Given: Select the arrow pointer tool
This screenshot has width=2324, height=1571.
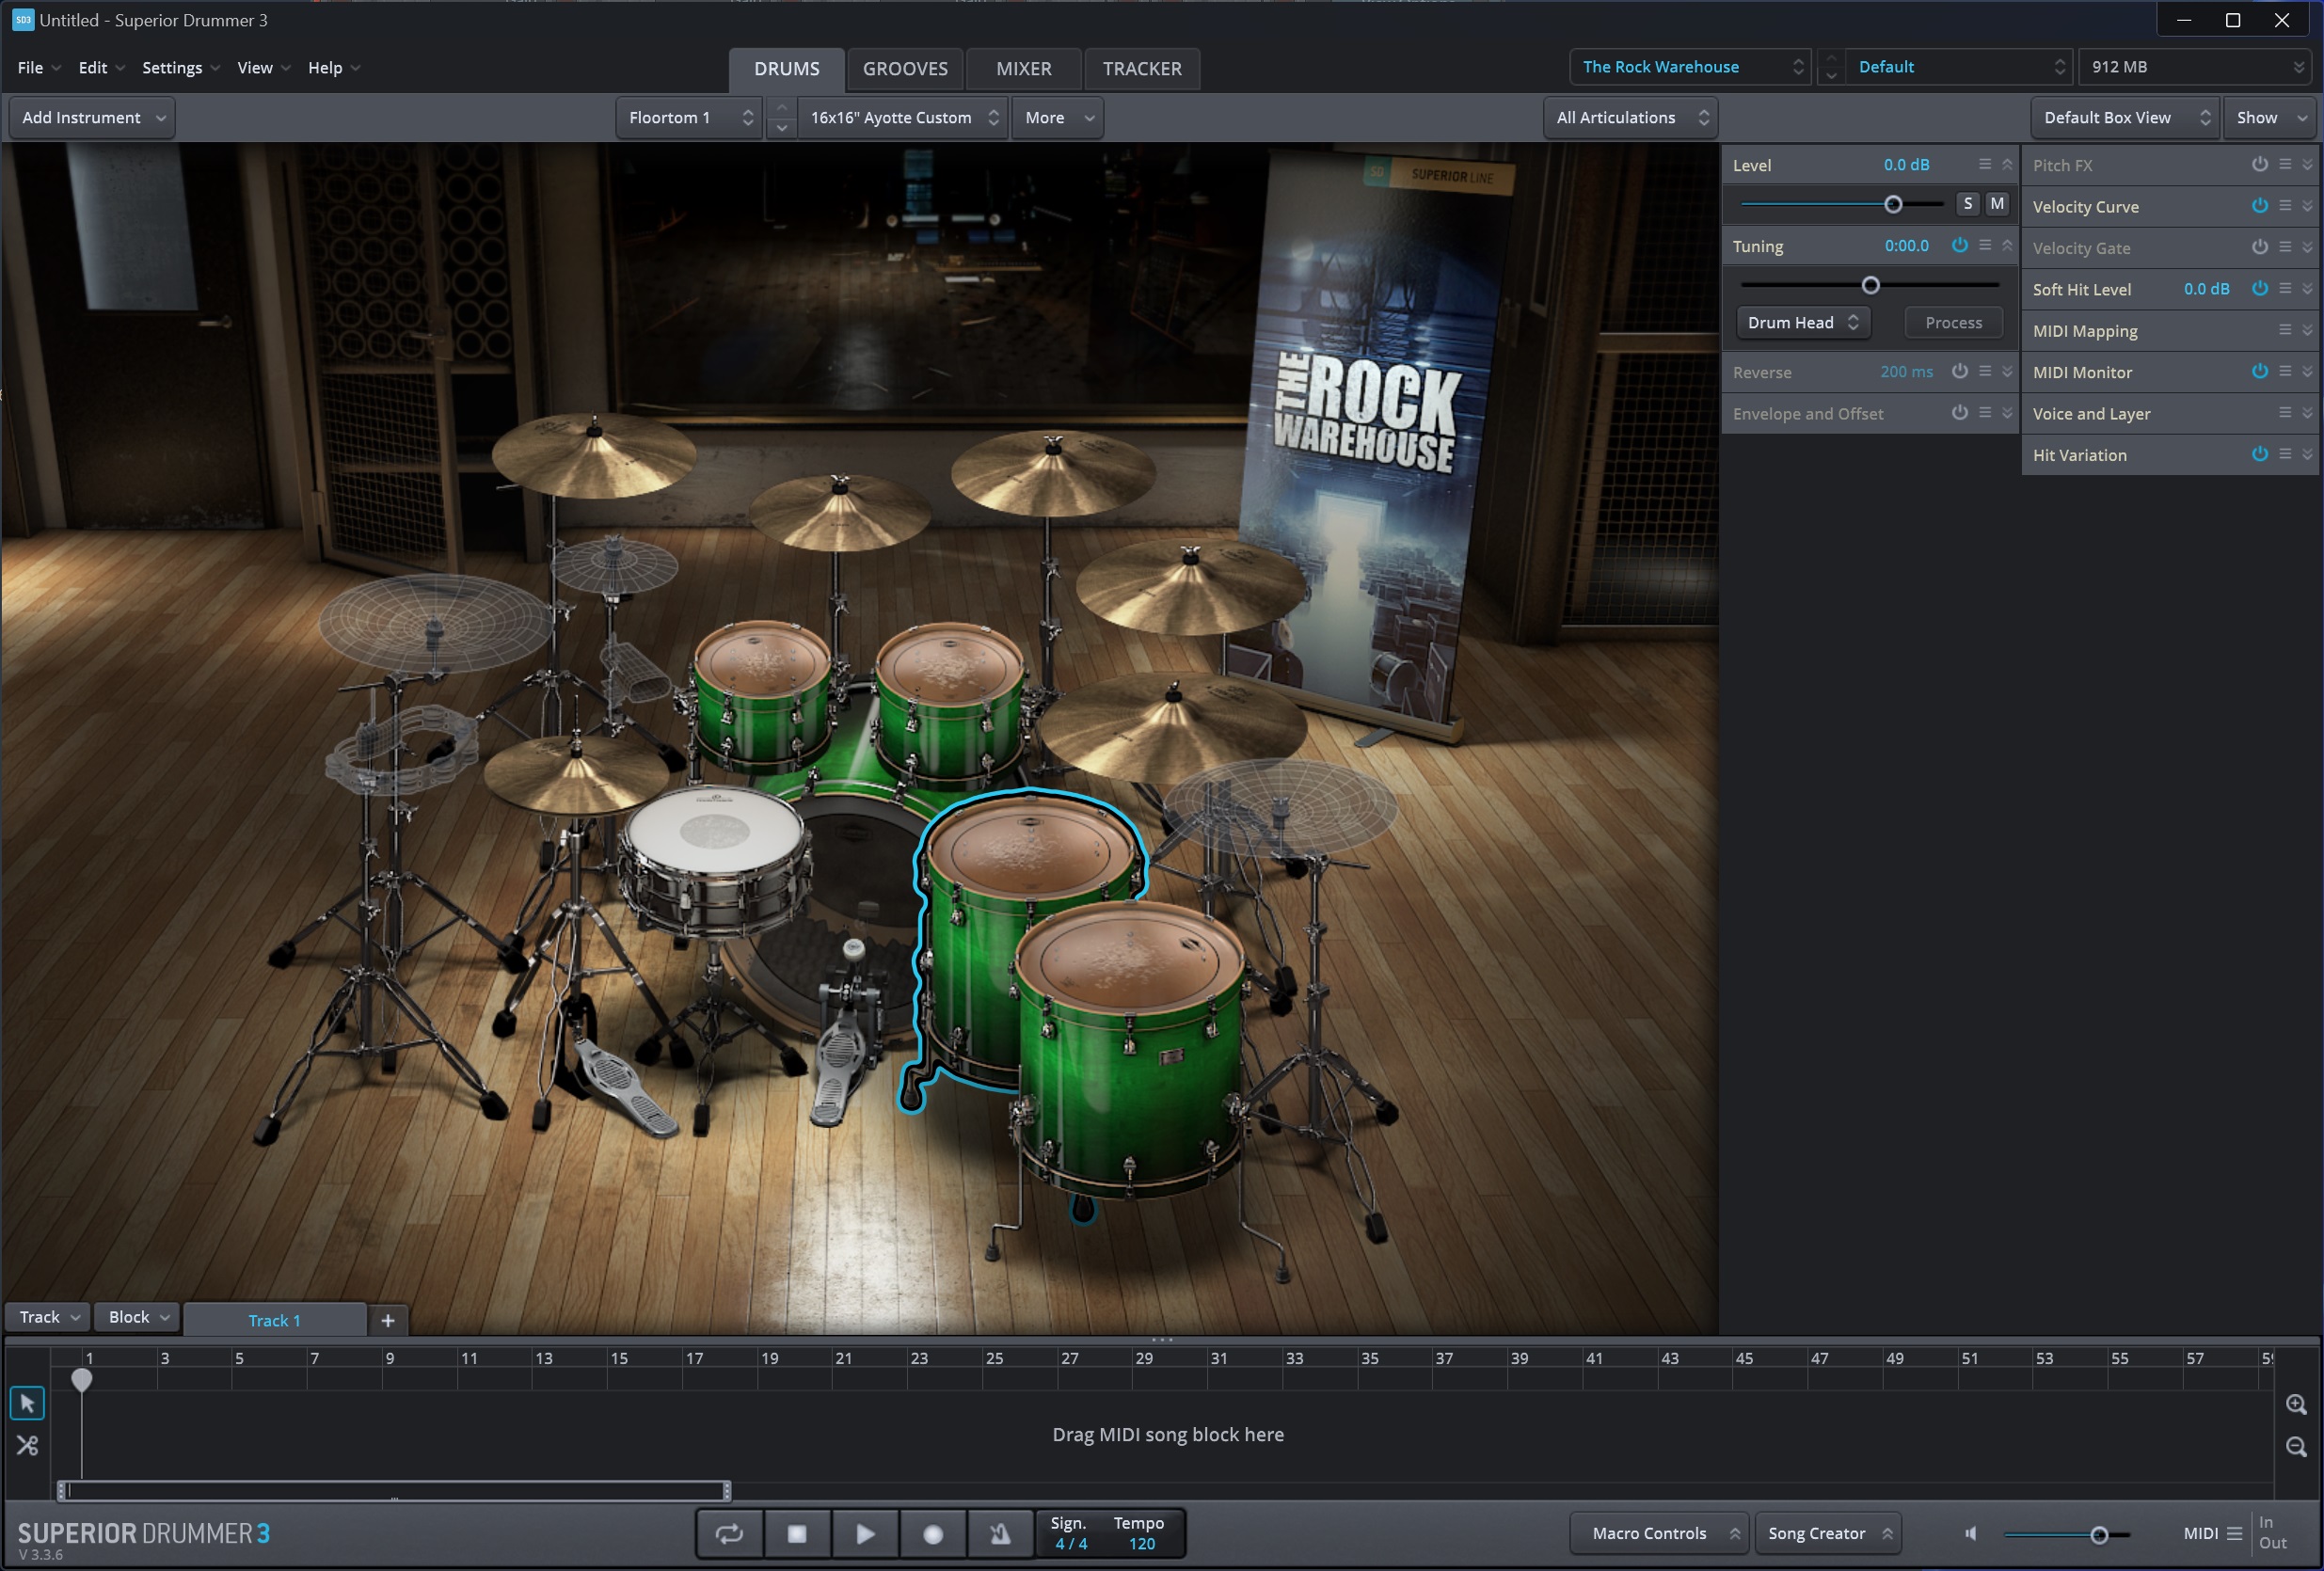Looking at the screenshot, I should (x=27, y=1404).
